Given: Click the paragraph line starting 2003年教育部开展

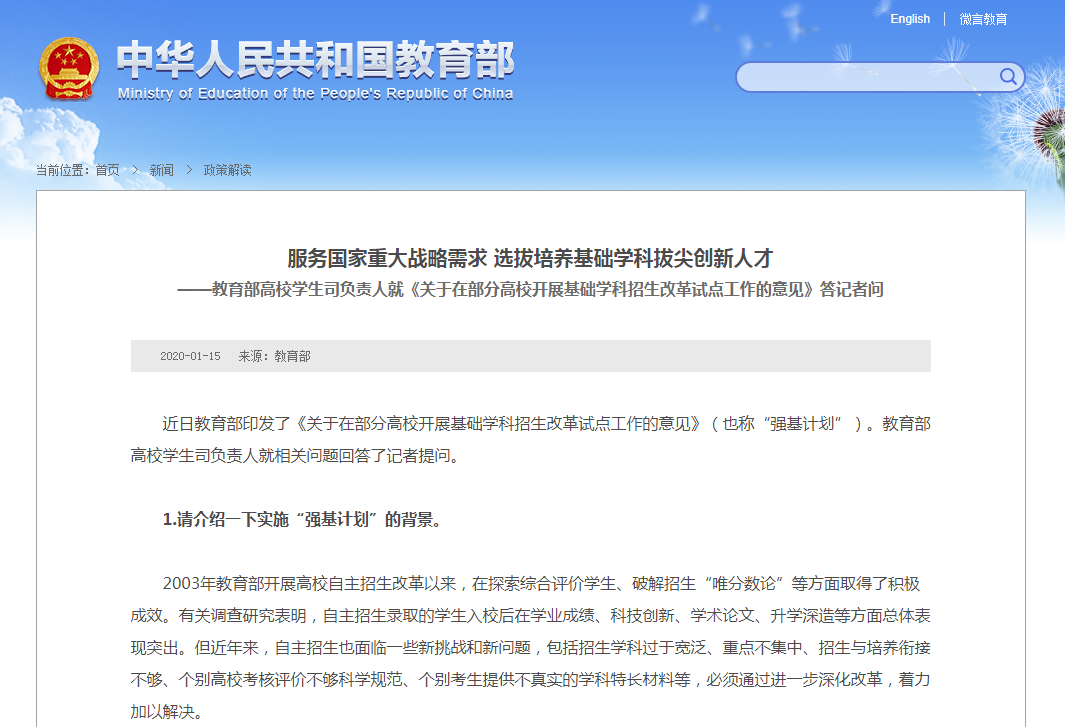Looking at the screenshot, I should [541, 584].
